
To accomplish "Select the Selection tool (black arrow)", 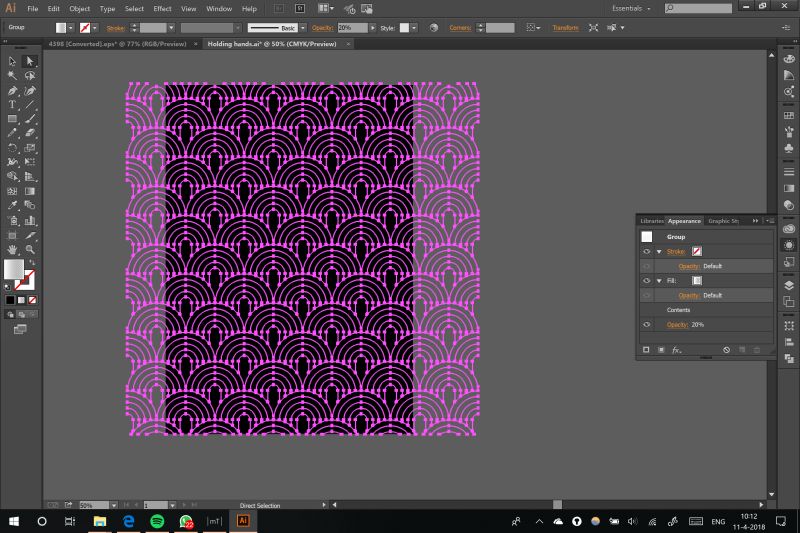I will tap(12, 61).
